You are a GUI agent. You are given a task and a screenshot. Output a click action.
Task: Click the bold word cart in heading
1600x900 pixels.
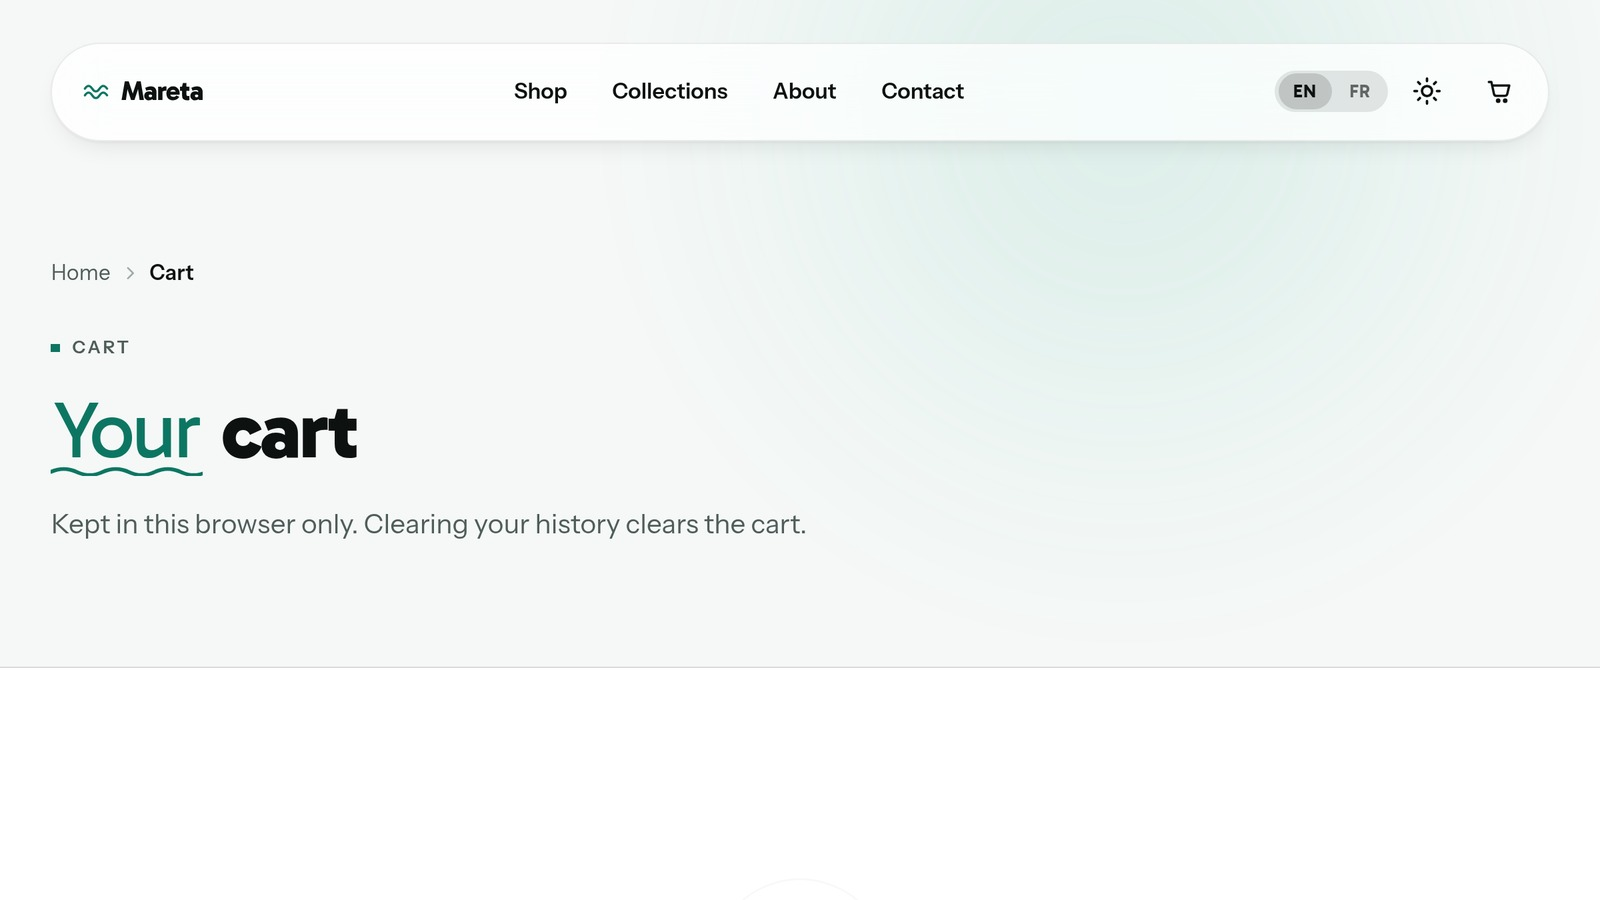point(289,435)
